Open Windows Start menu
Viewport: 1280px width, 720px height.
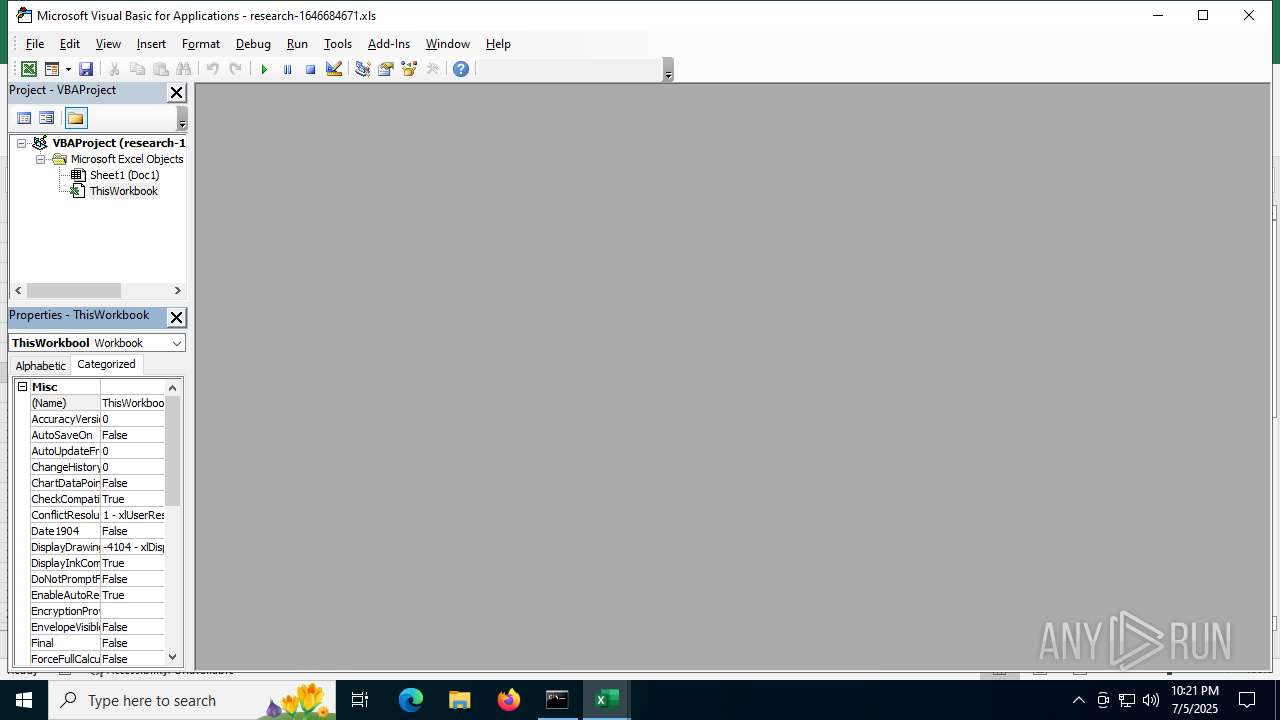coord(24,700)
